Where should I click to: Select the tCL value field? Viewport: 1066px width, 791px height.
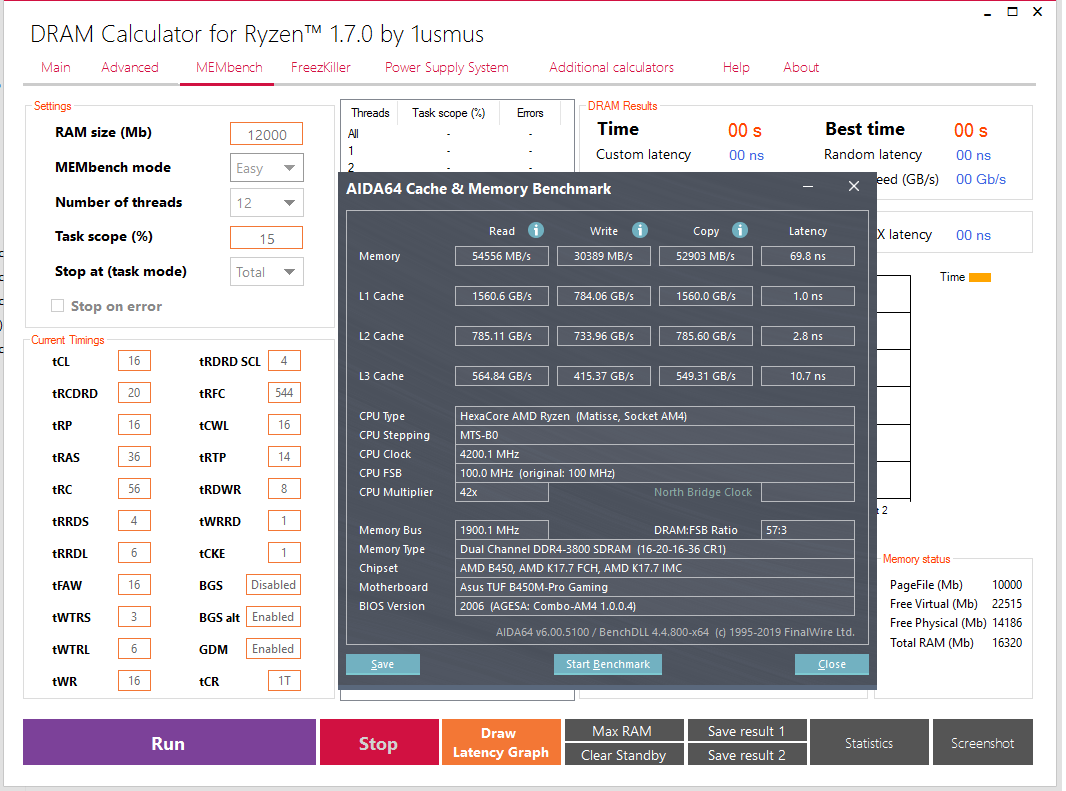(x=134, y=360)
